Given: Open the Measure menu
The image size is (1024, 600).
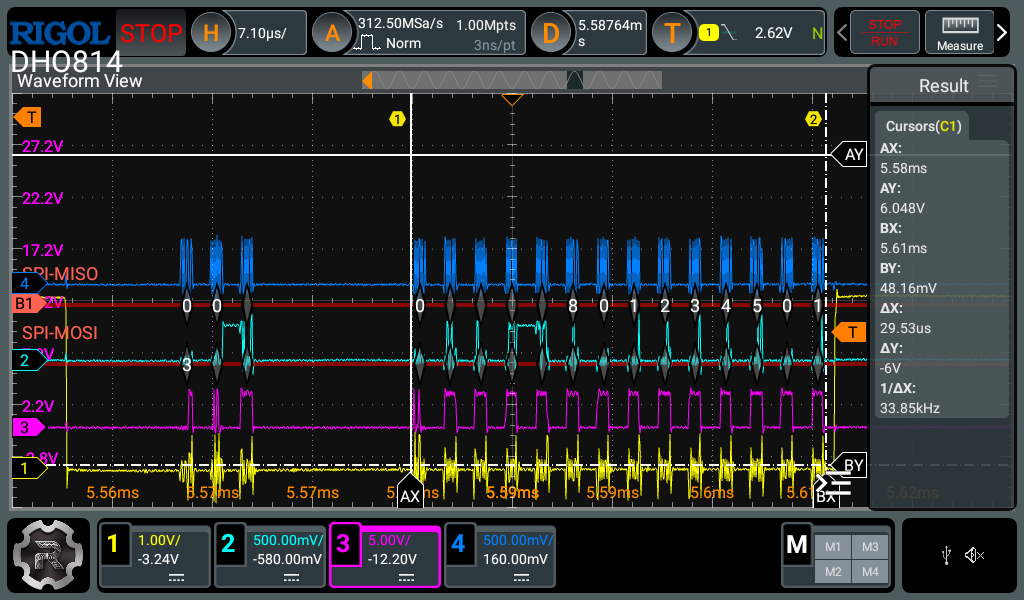Looking at the screenshot, I should 959,33.
